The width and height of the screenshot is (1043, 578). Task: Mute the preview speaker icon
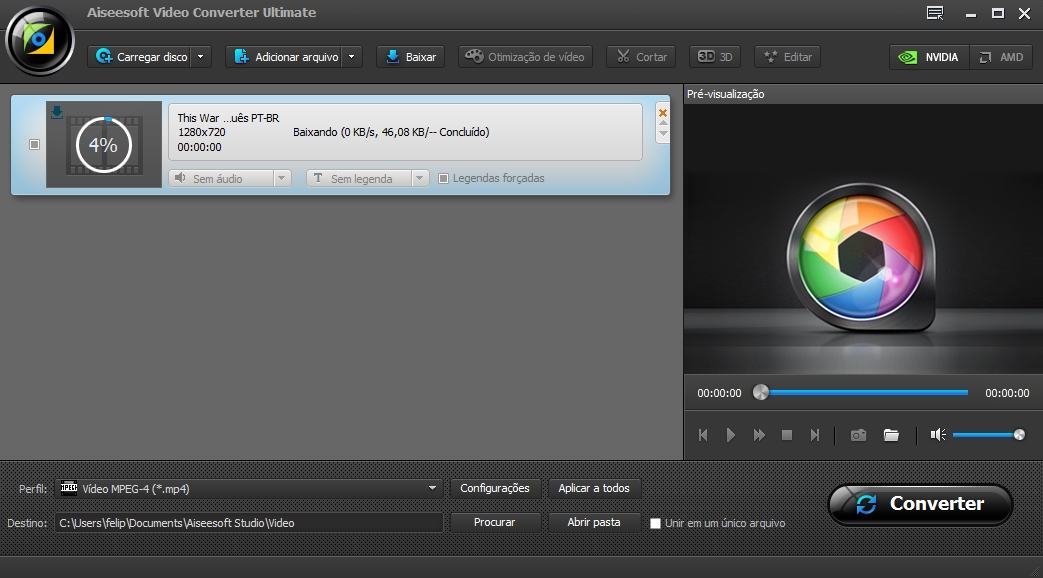click(938, 435)
